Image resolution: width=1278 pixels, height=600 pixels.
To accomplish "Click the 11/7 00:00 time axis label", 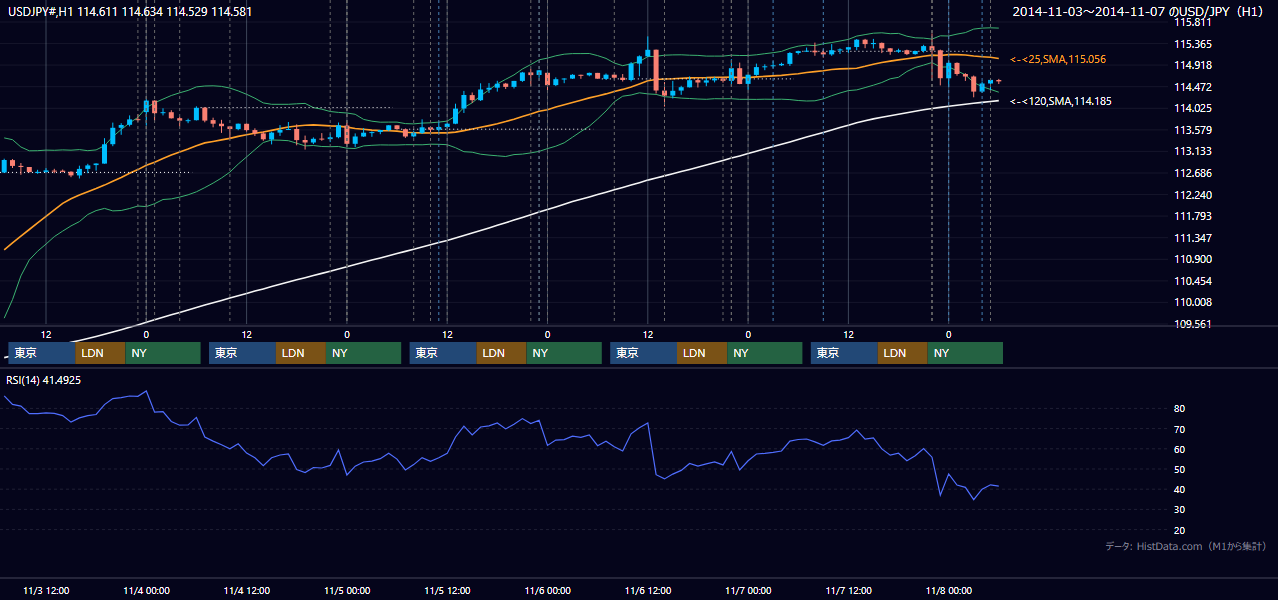I will point(748,590).
